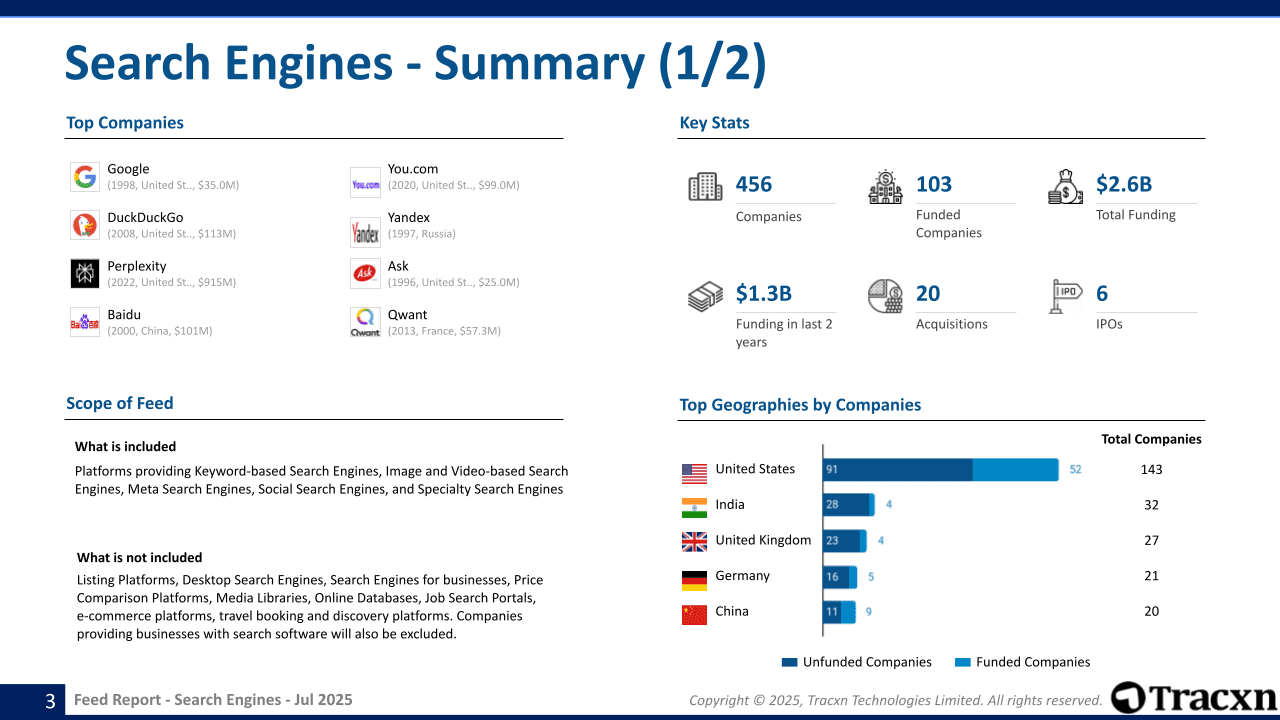Click the Yandex logo icon

[365, 232]
